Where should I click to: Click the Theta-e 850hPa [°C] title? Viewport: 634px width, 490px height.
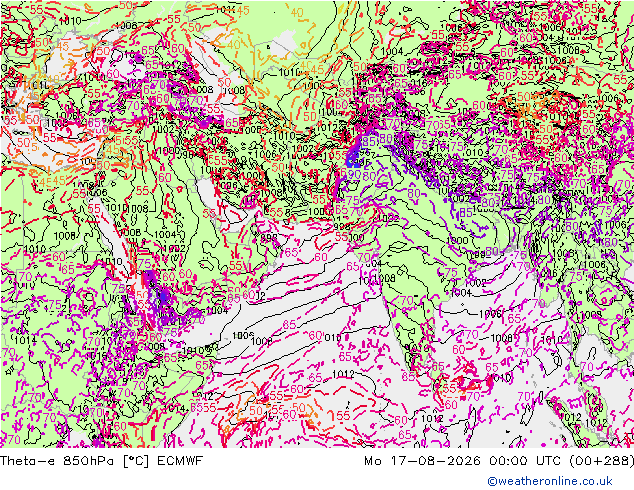pyautogui.click(x=76, y=460)
